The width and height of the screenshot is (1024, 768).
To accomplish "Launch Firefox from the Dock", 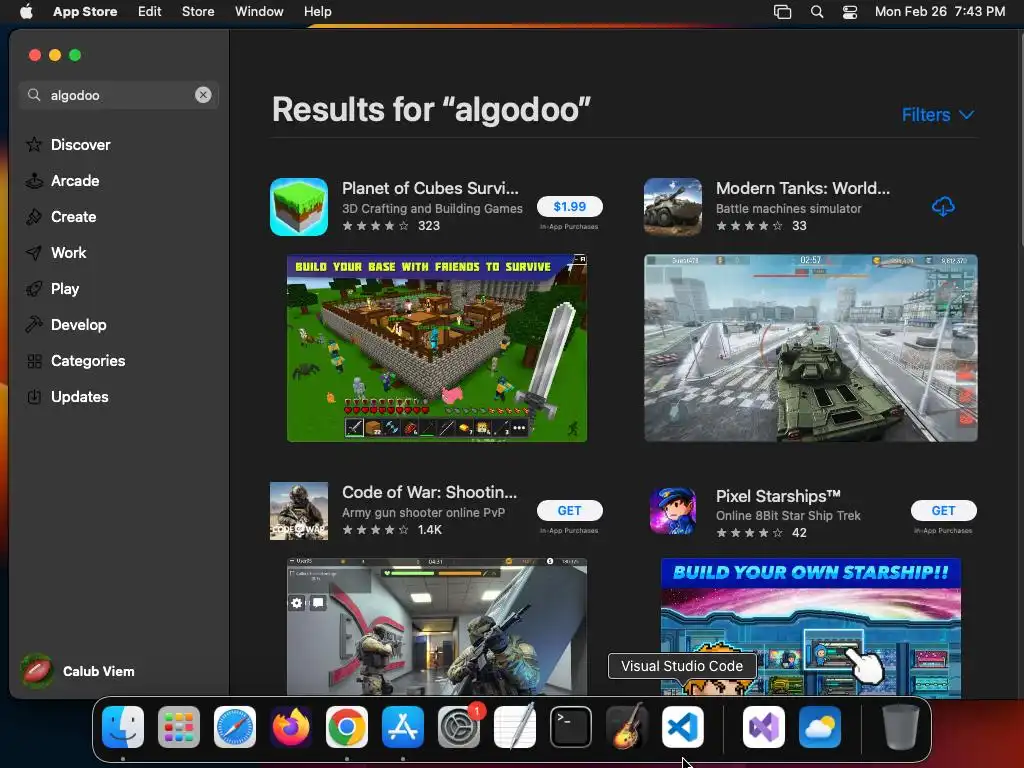I will 291,727.
